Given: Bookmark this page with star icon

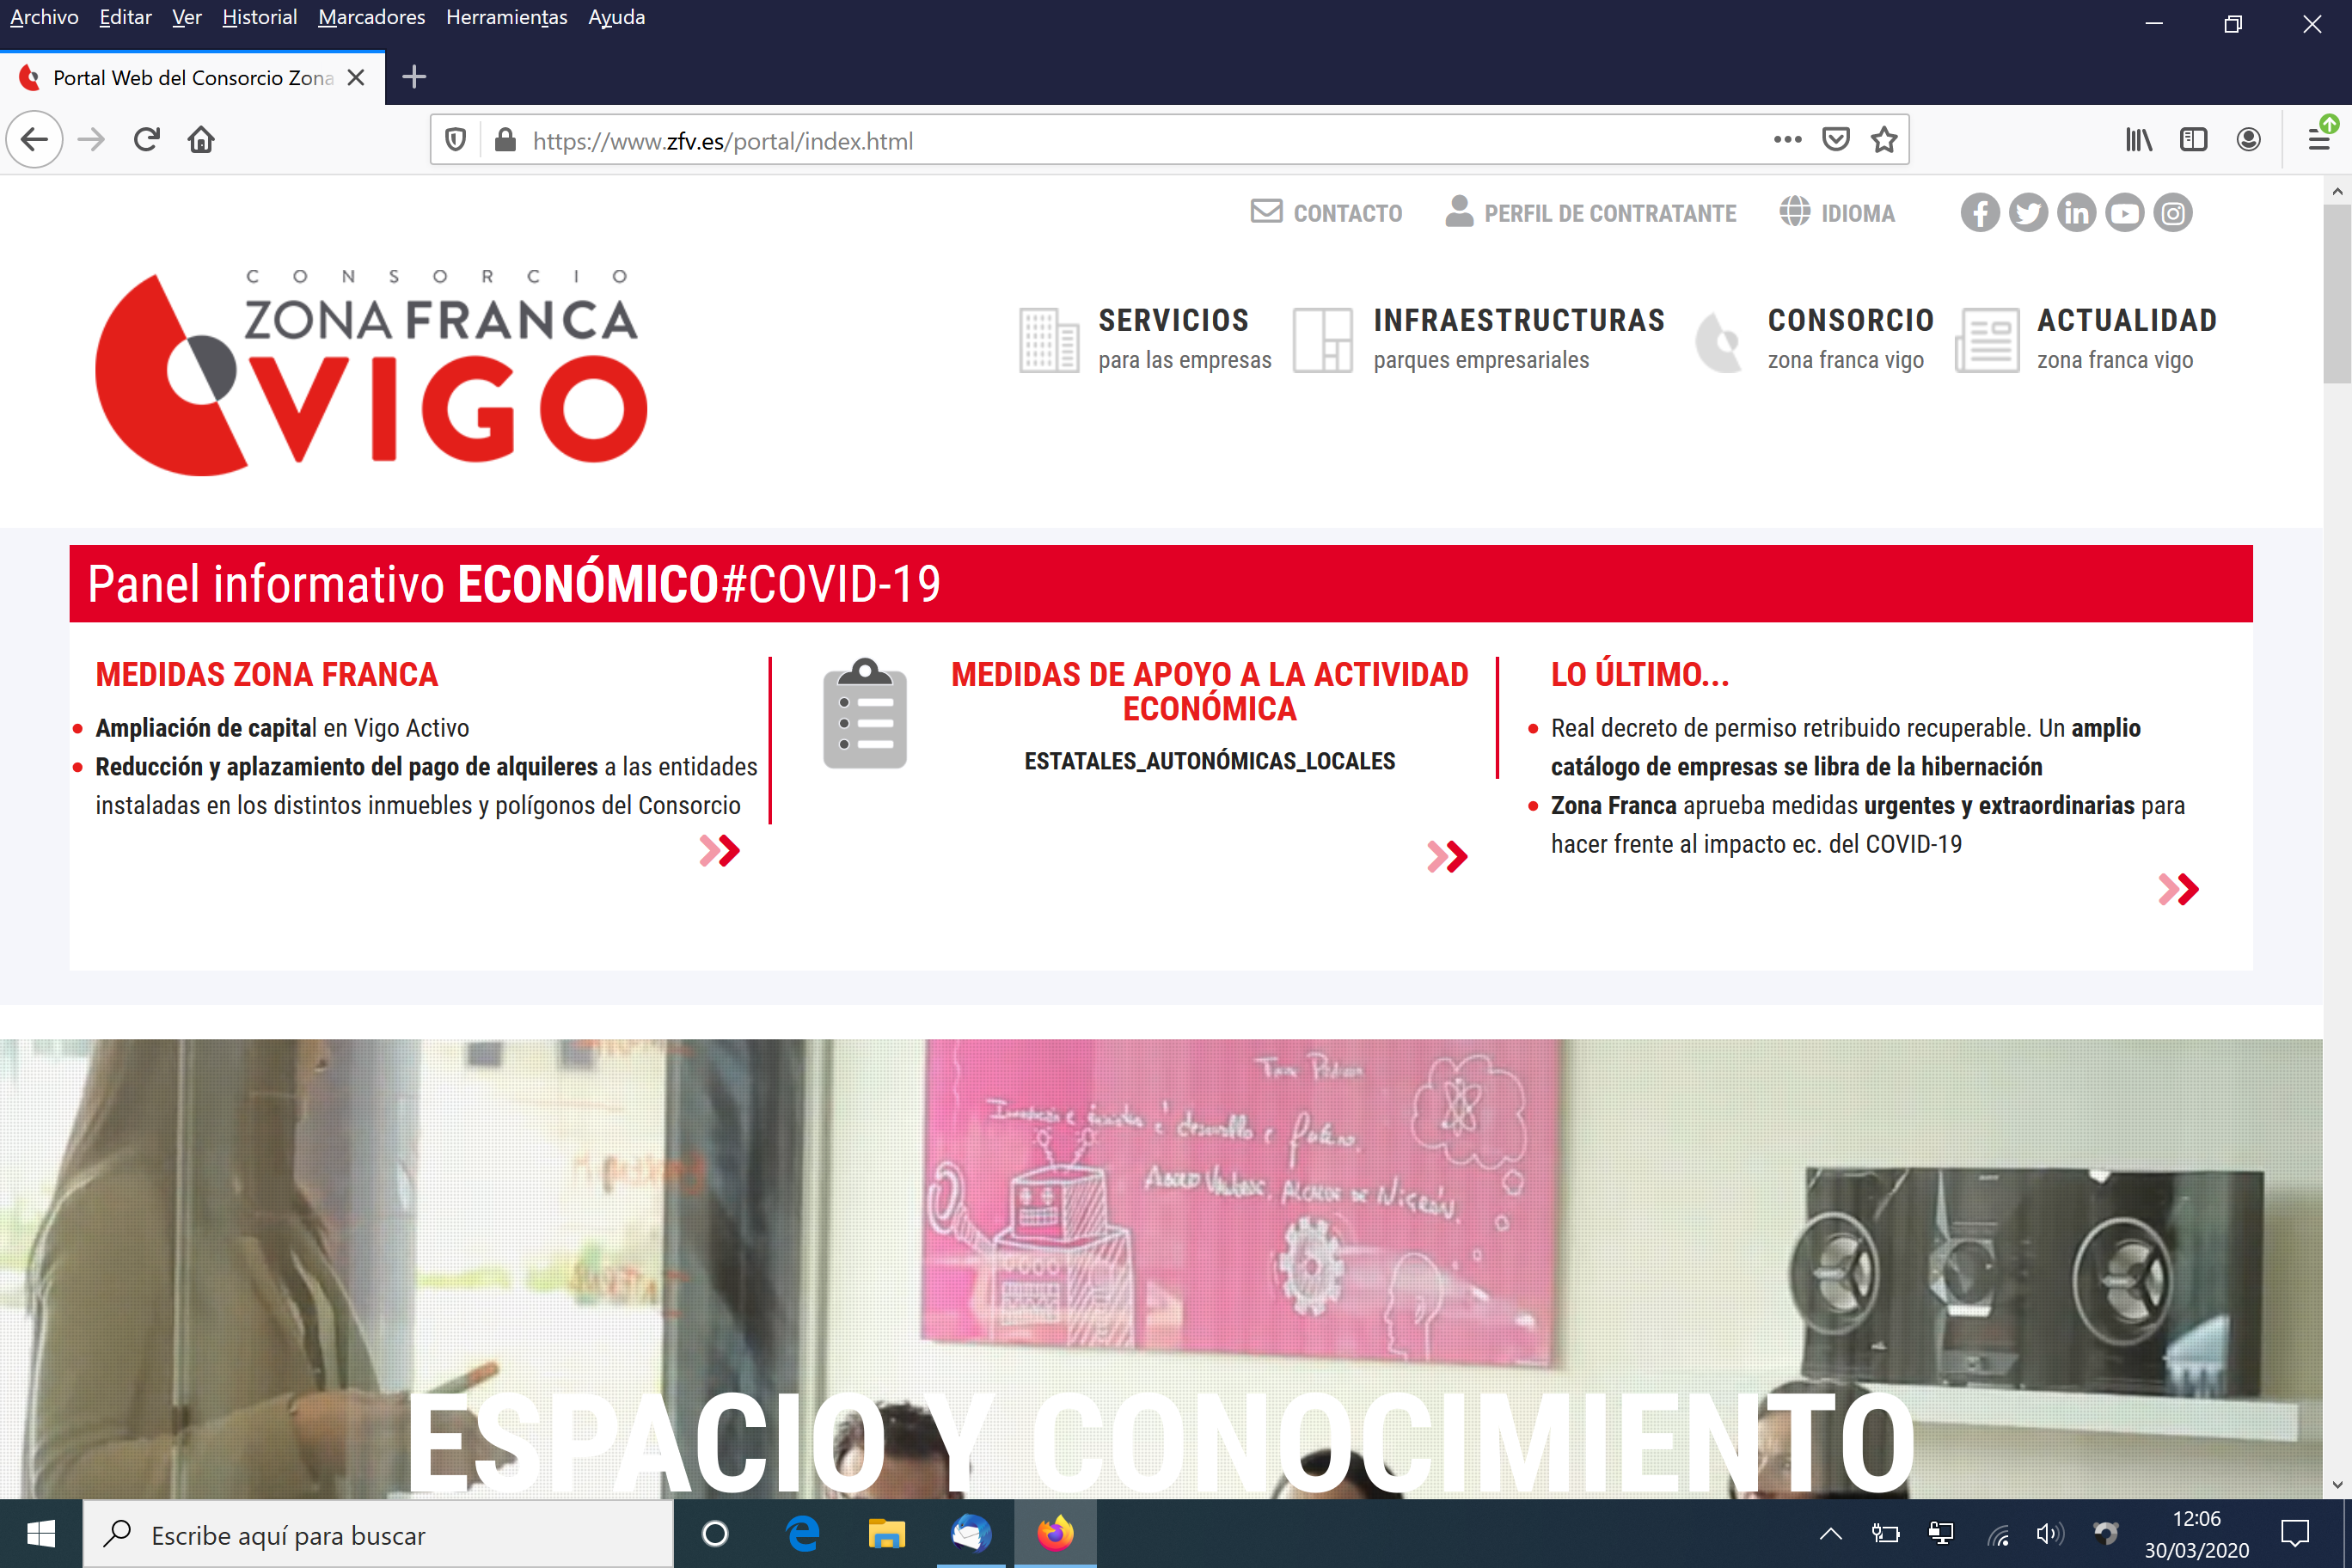Looking at the screenshot, I should pos(1884,140).
